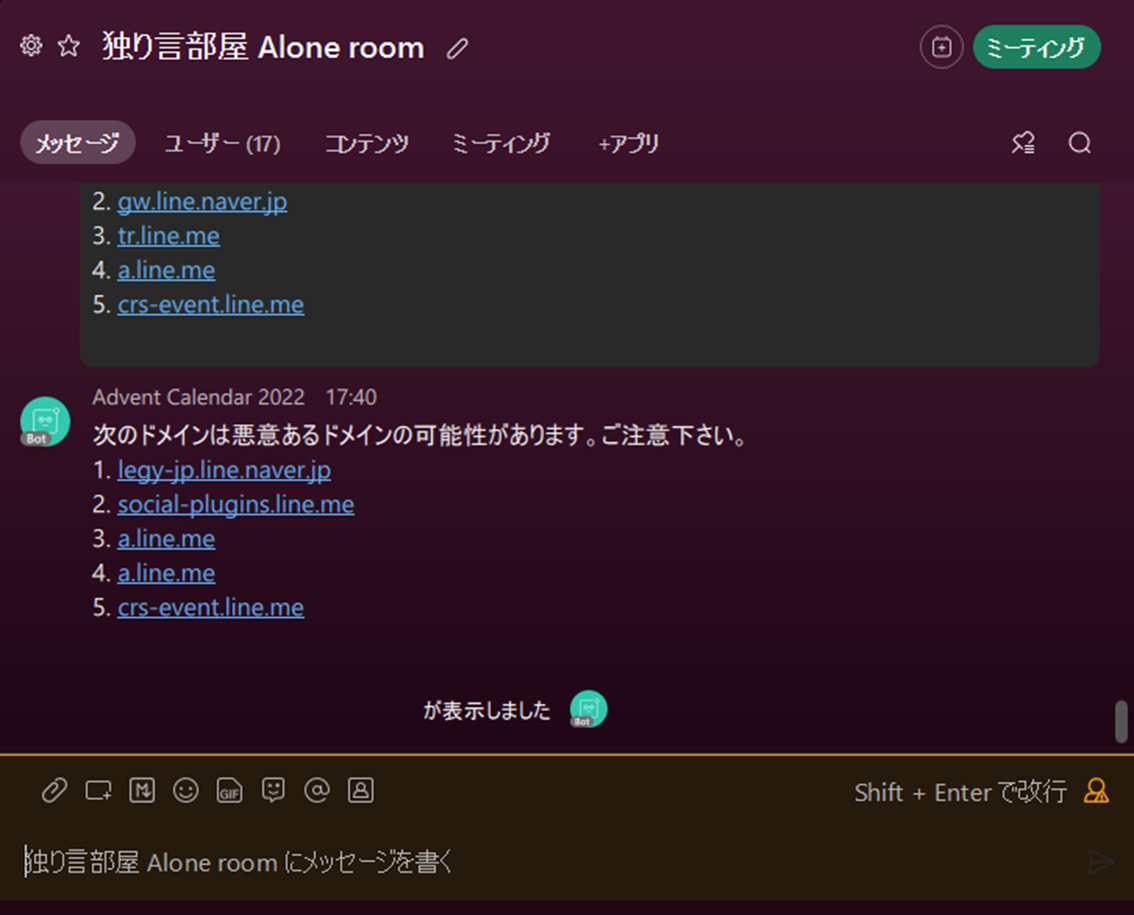Screen dimensions: 1134x915
Task: Start a meeting with the ミーティング button
Action: pos(1036,47)
